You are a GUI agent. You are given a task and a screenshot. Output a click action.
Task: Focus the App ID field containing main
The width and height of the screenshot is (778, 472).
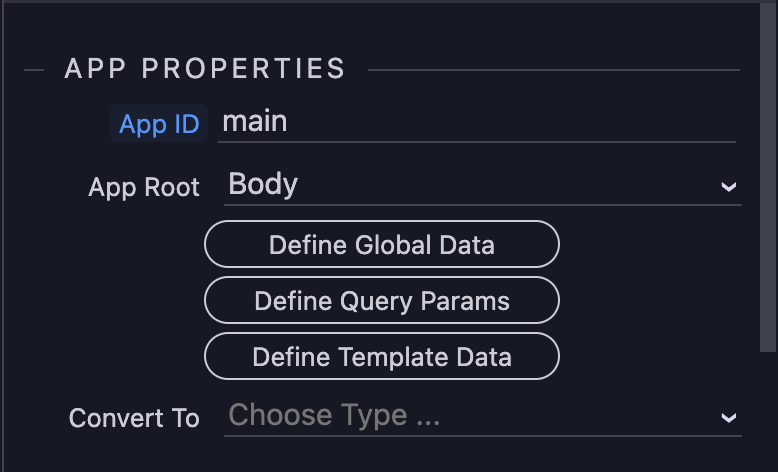pos(476,123)
